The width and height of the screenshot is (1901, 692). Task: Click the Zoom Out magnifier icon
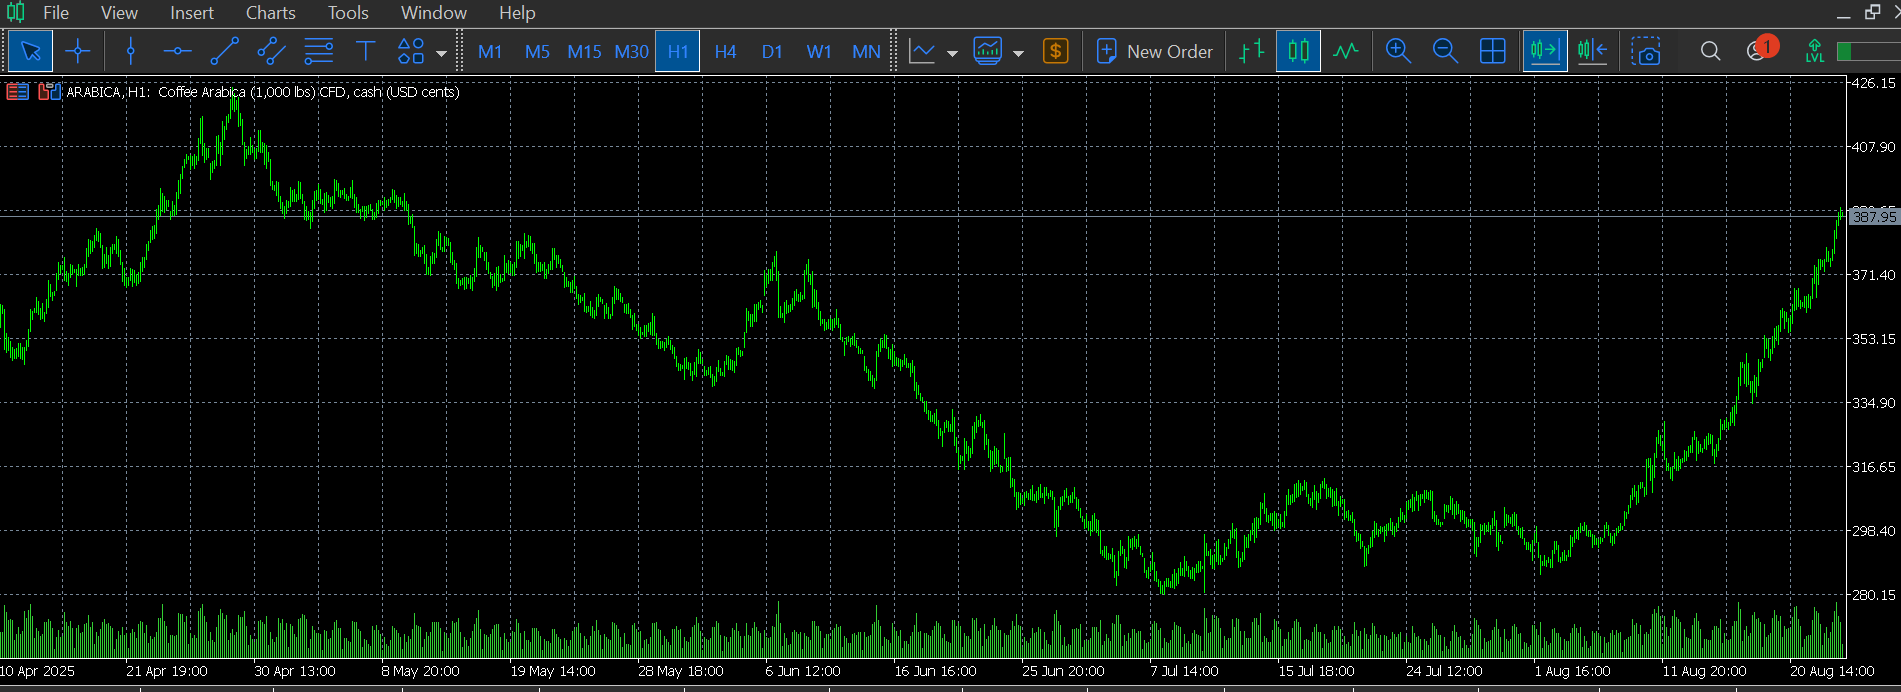click(x=1445, y=51)
